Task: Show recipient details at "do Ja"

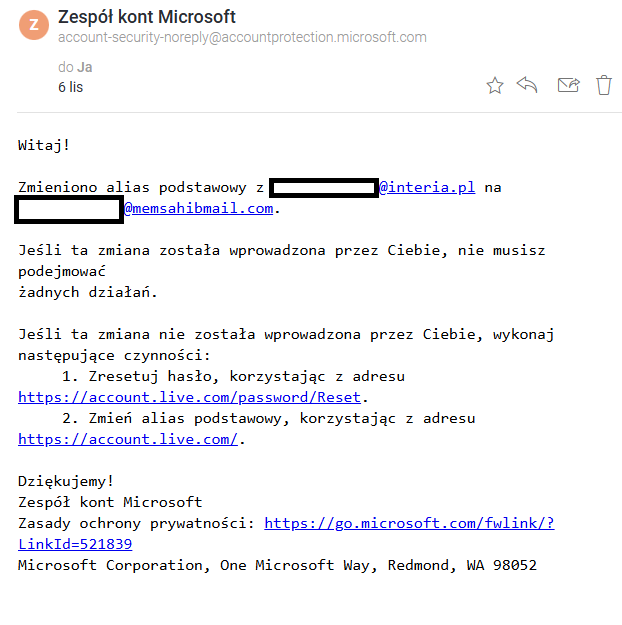Action: coord(75,67)
